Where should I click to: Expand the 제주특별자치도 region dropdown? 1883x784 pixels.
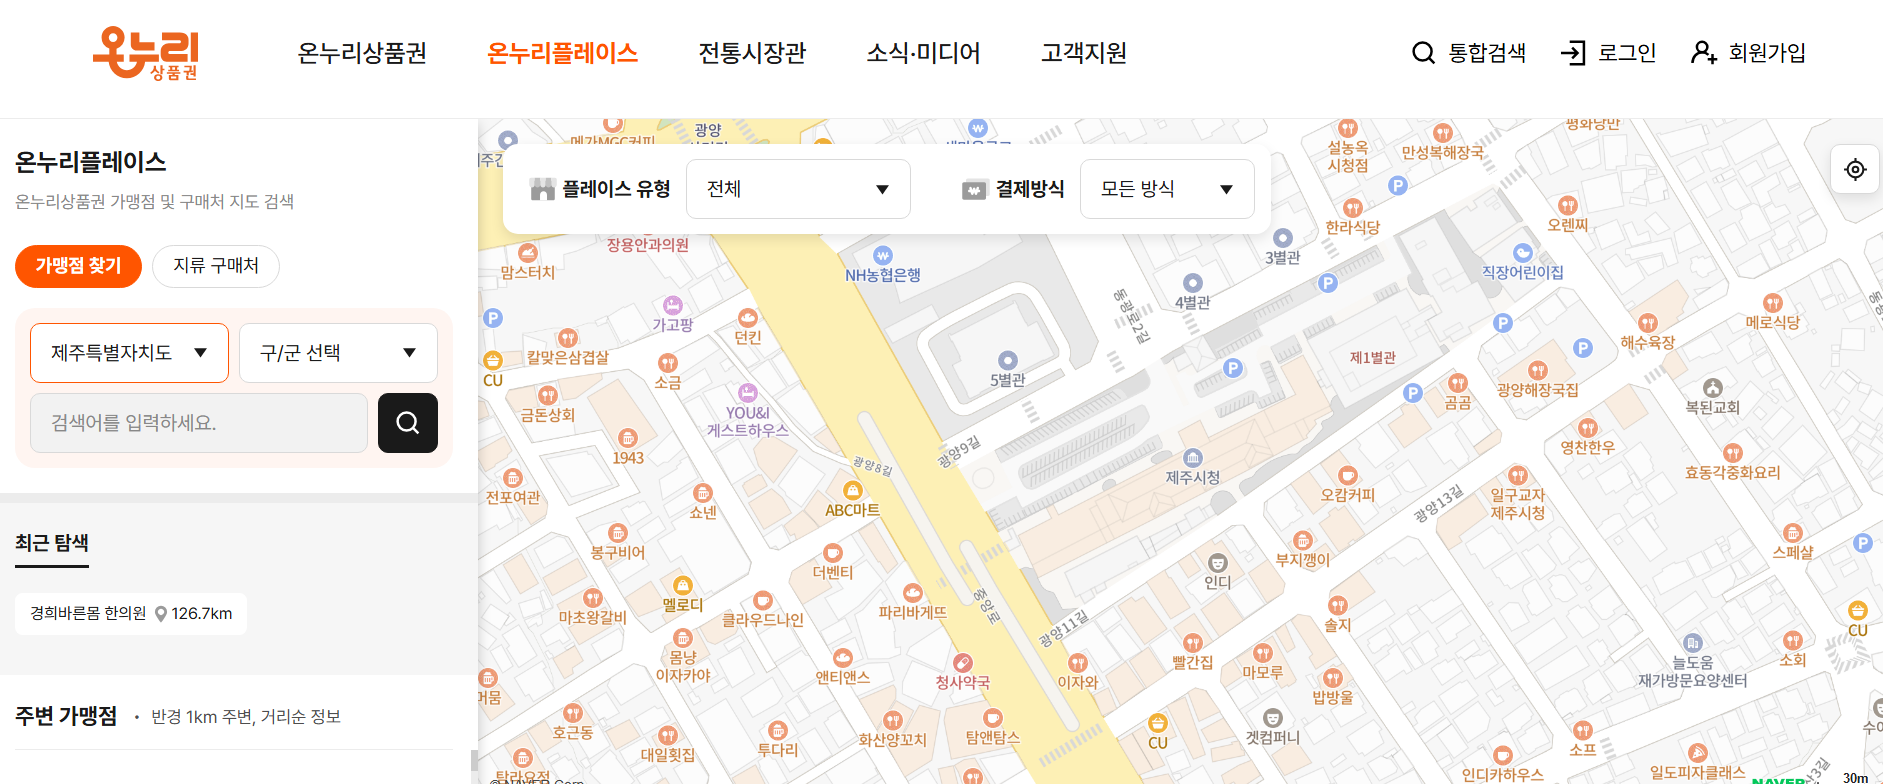click(129, 353)
